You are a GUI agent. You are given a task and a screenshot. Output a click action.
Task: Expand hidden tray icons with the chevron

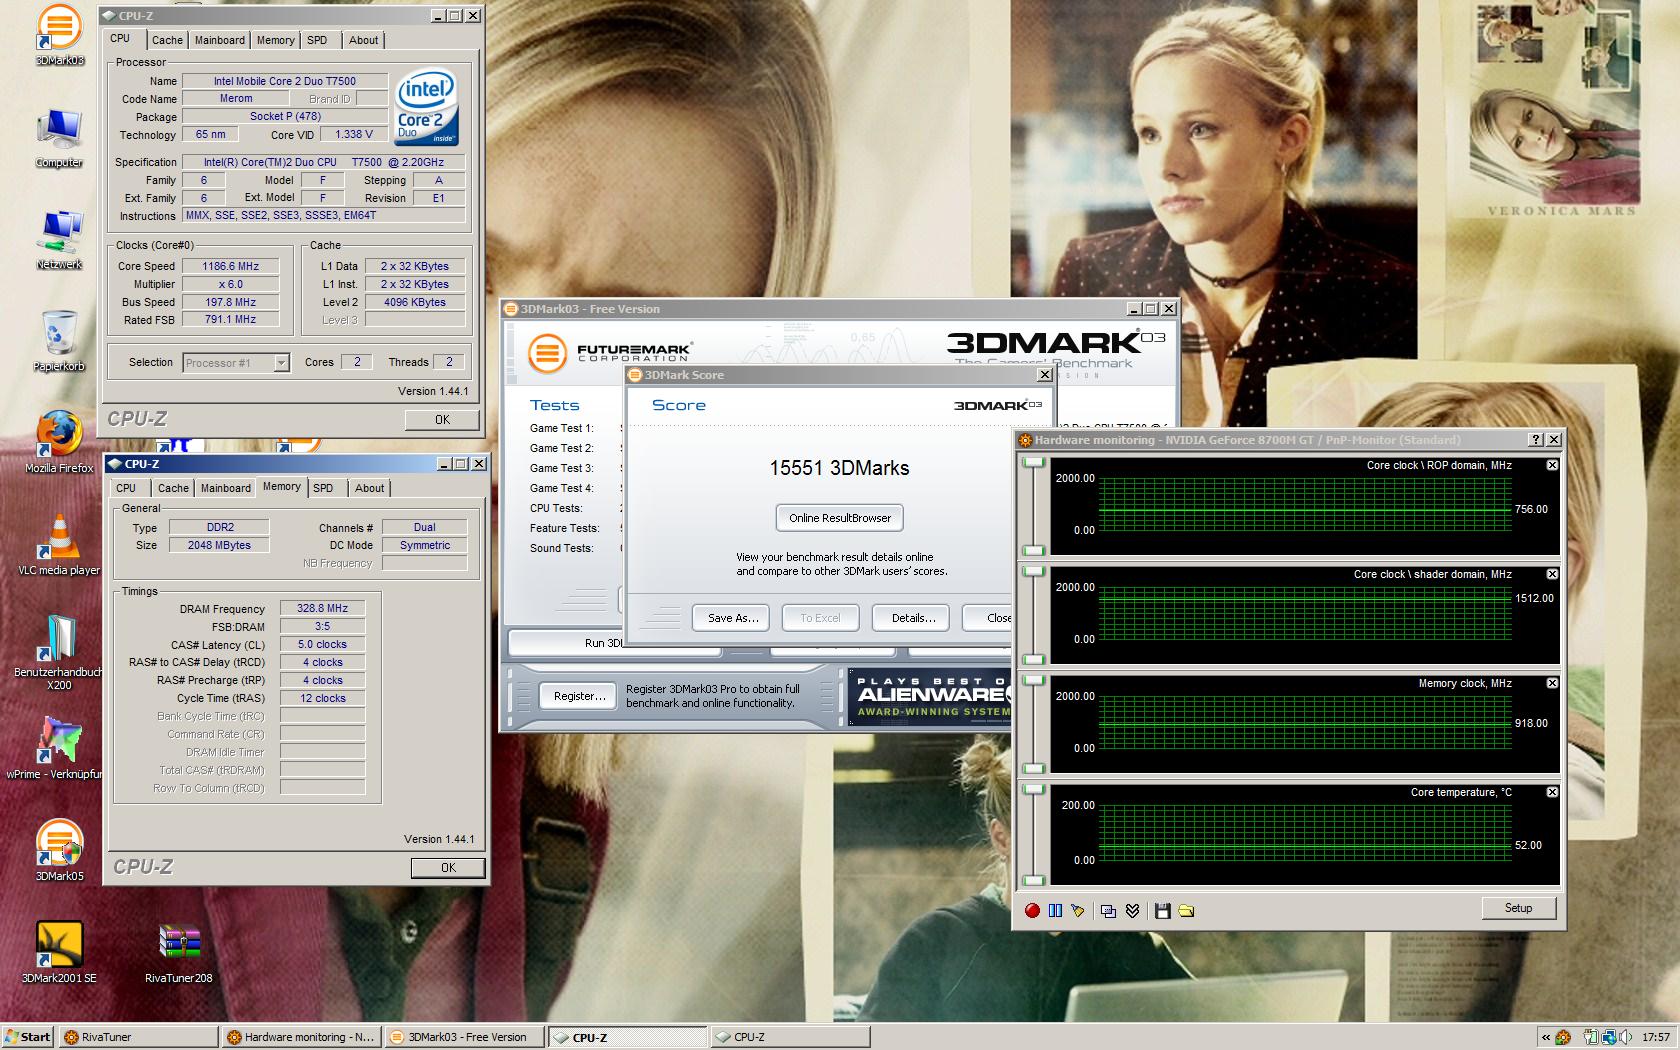point(1546,1037)
